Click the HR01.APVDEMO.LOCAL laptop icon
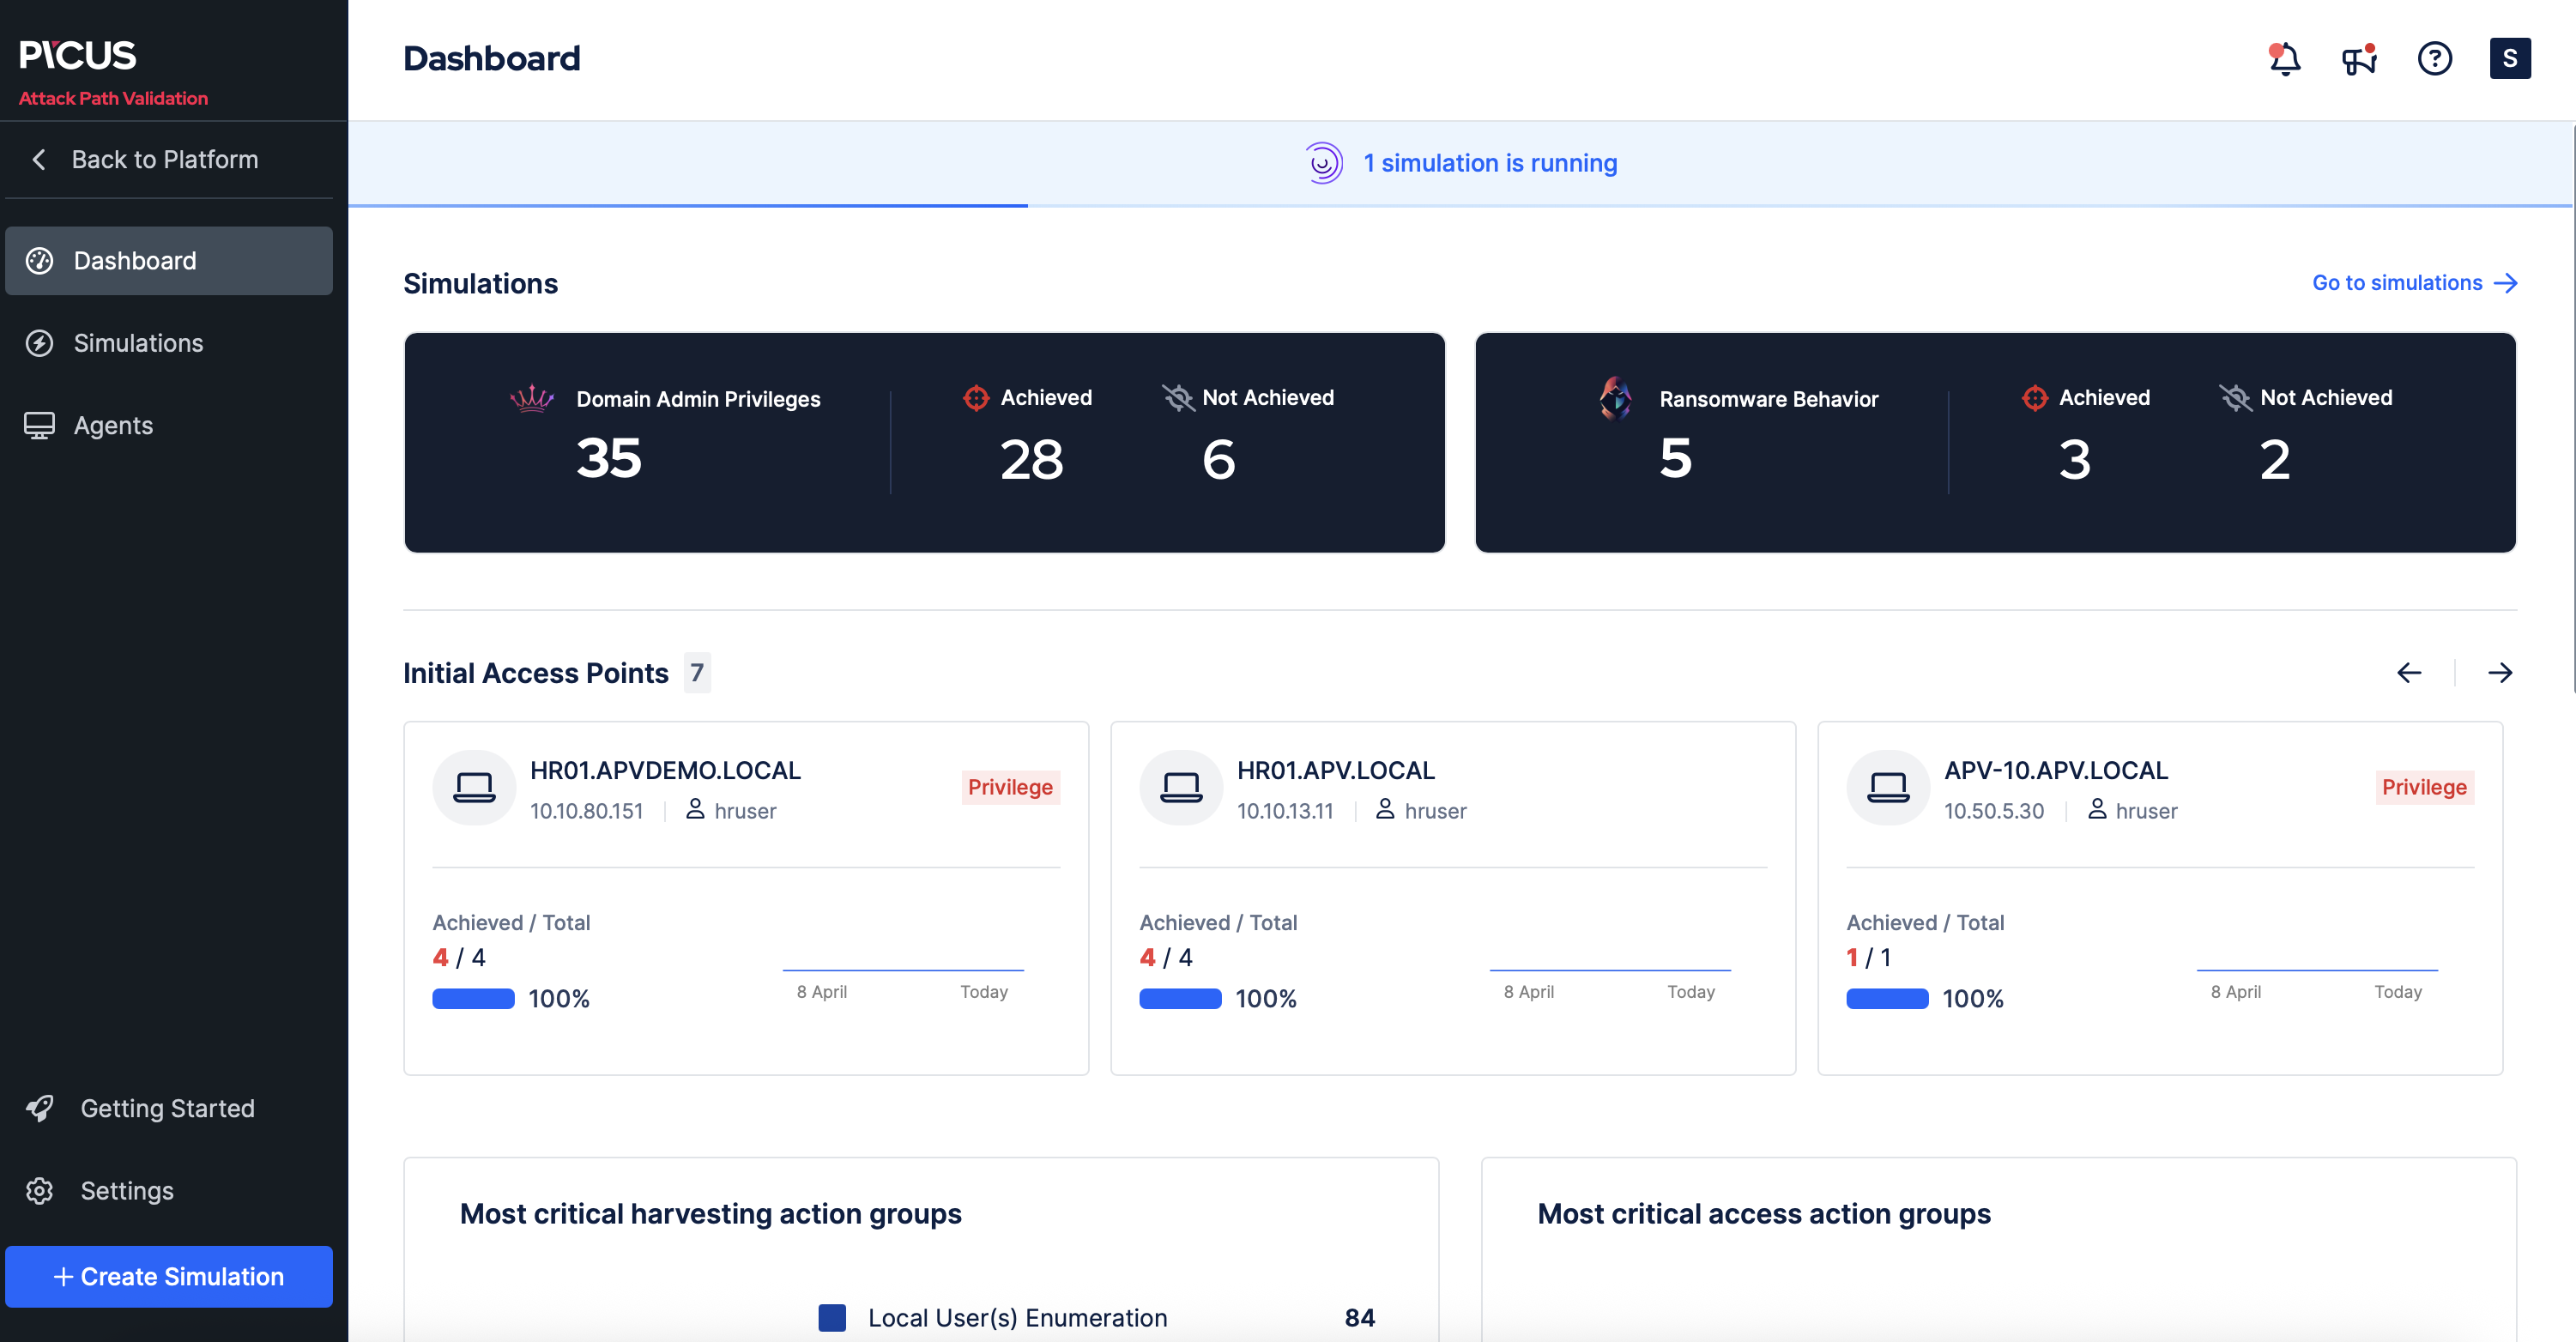Image resolution: width=2576 pixels, height=1342 pixels. pyautogui.click(x=474, y=788)
